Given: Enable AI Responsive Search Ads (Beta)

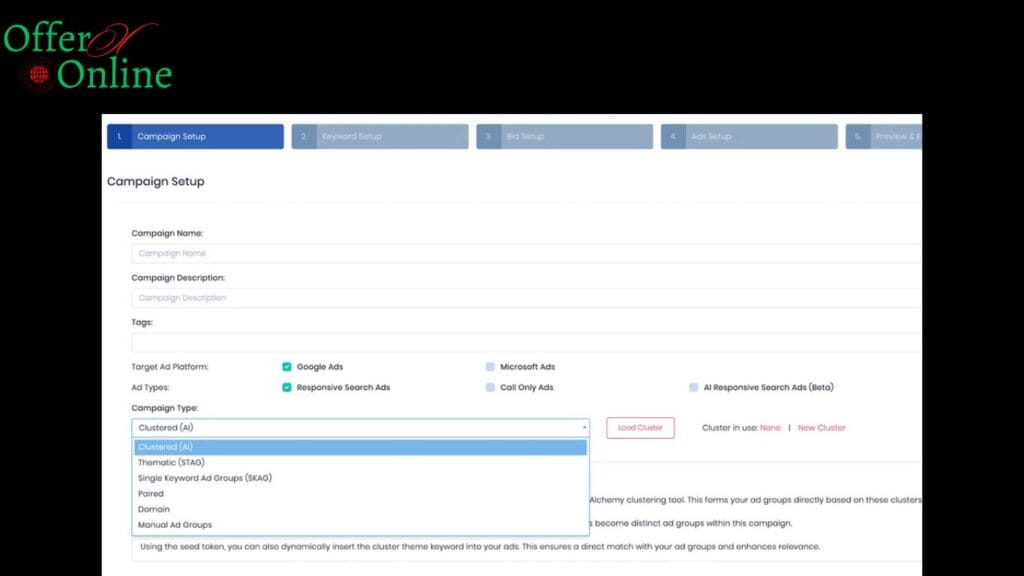Looking at the screenshot, I should [693, 387].
